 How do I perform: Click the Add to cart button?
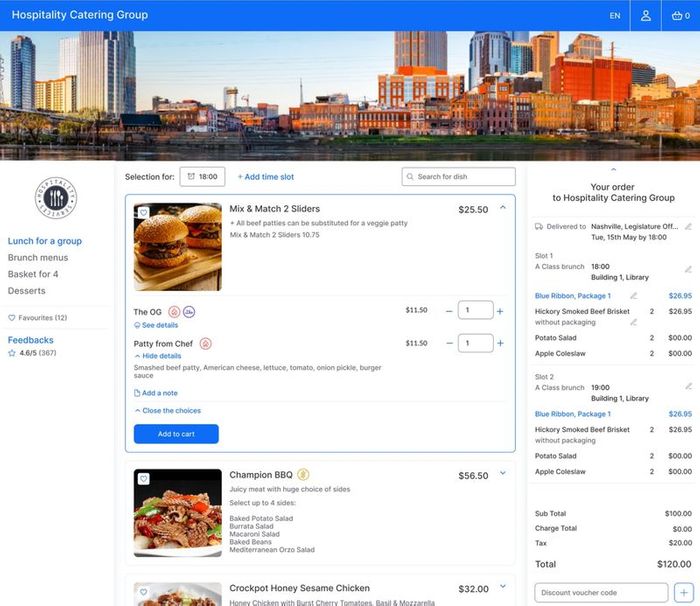point(176,434)
